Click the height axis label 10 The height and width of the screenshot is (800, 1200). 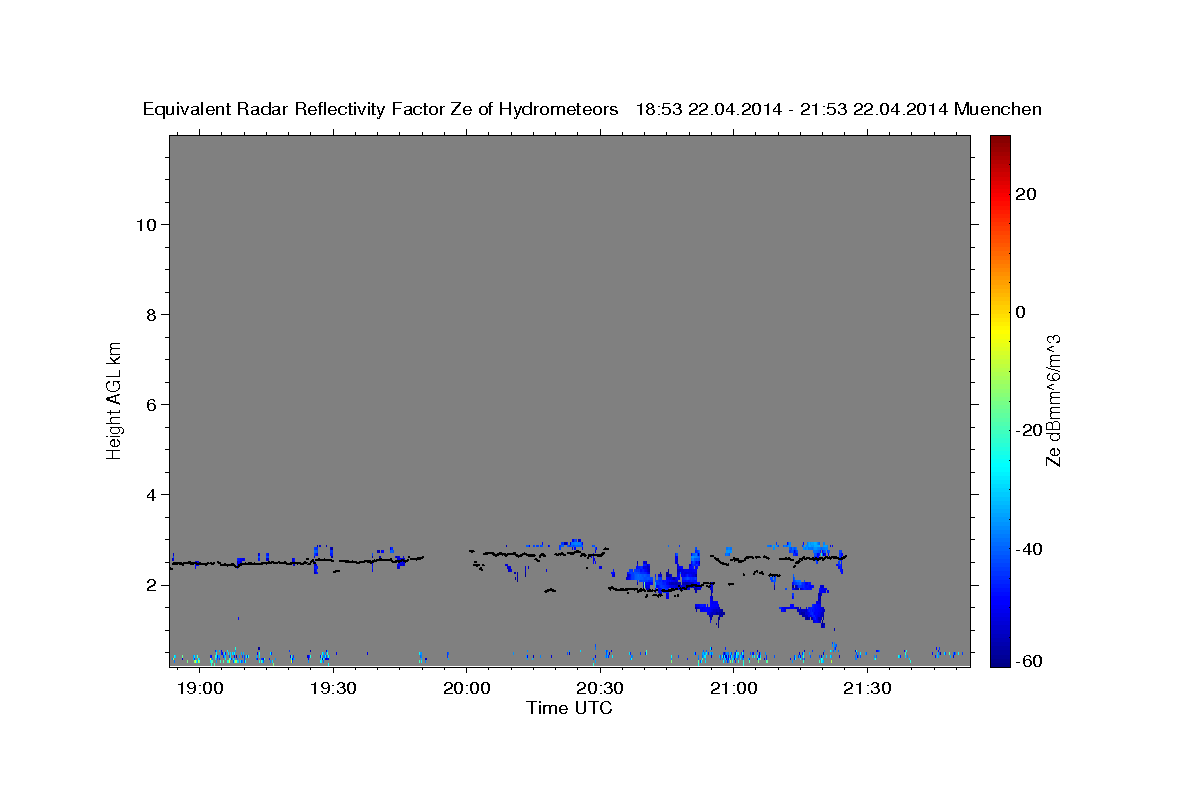(x=147, y=224)
